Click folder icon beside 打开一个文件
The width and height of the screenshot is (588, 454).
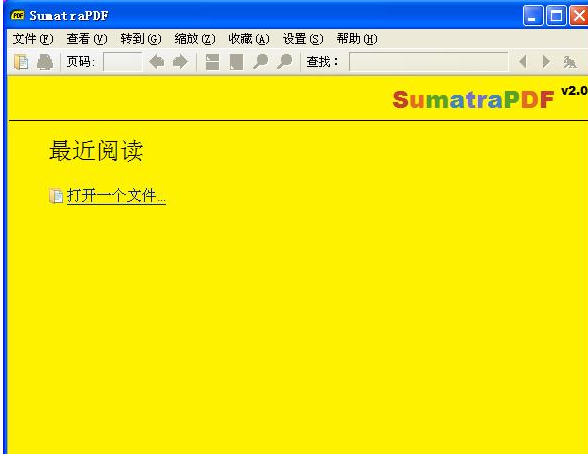pyautogui.click(x=56, y=196)
